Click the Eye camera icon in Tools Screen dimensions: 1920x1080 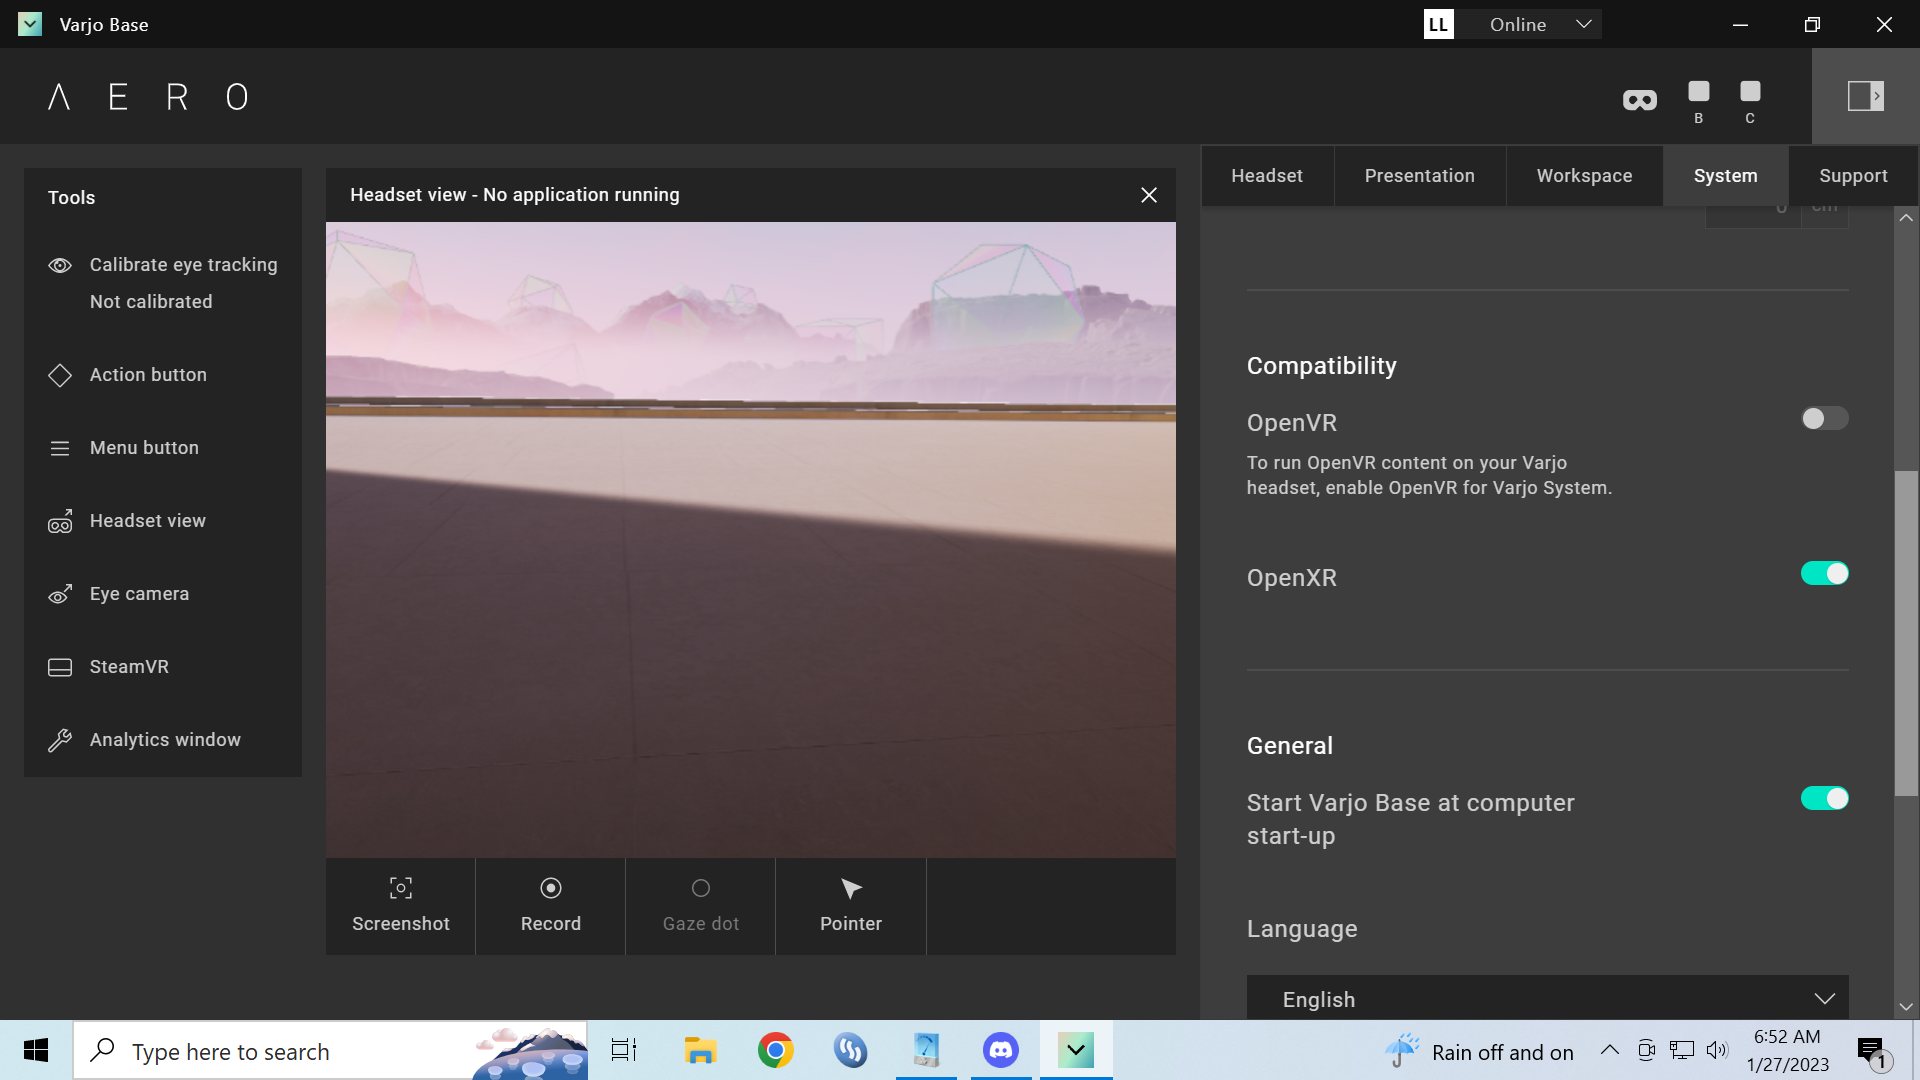[x=60, y=594]
